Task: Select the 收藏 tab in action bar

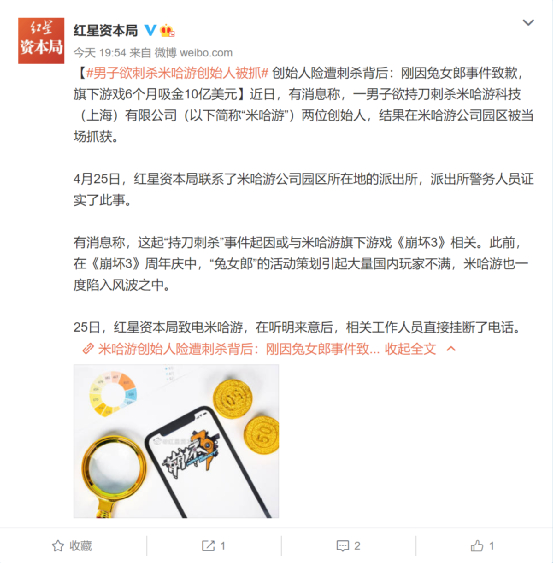Action: (73, 546)
